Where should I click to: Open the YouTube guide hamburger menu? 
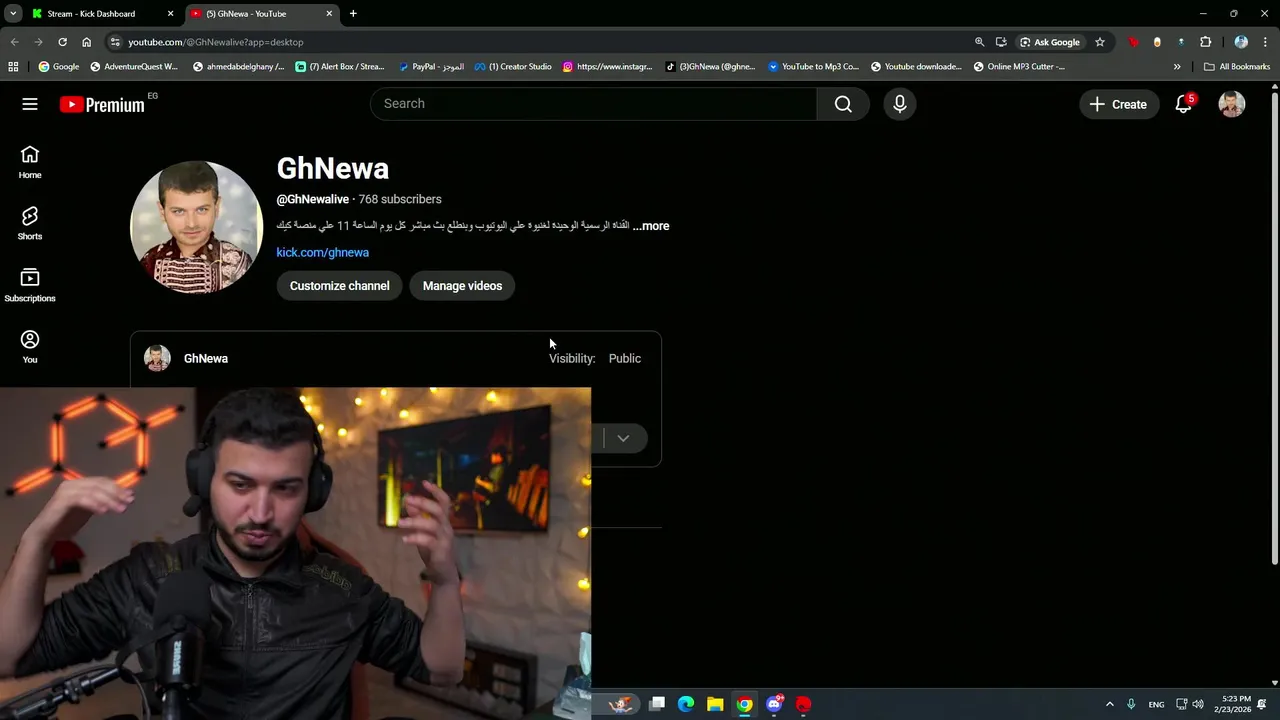click(30, 104)
